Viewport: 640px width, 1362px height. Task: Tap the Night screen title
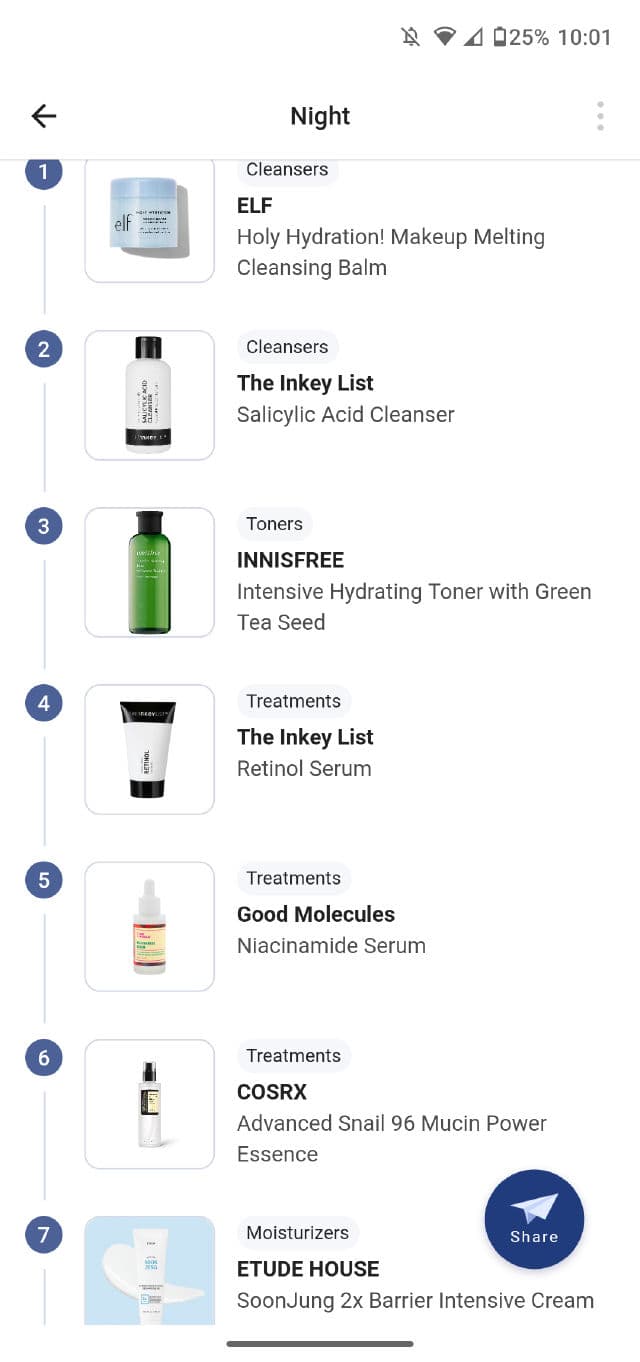(320, 116)
